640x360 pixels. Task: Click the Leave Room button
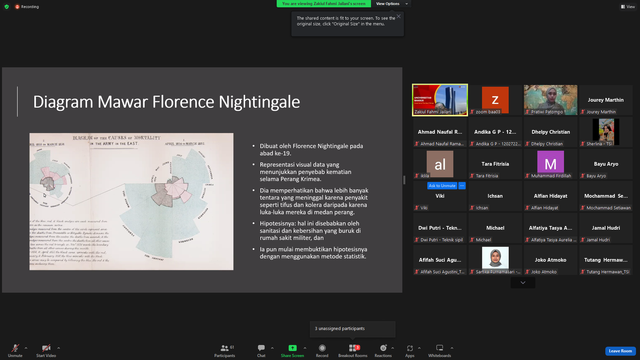coord(620,351)
